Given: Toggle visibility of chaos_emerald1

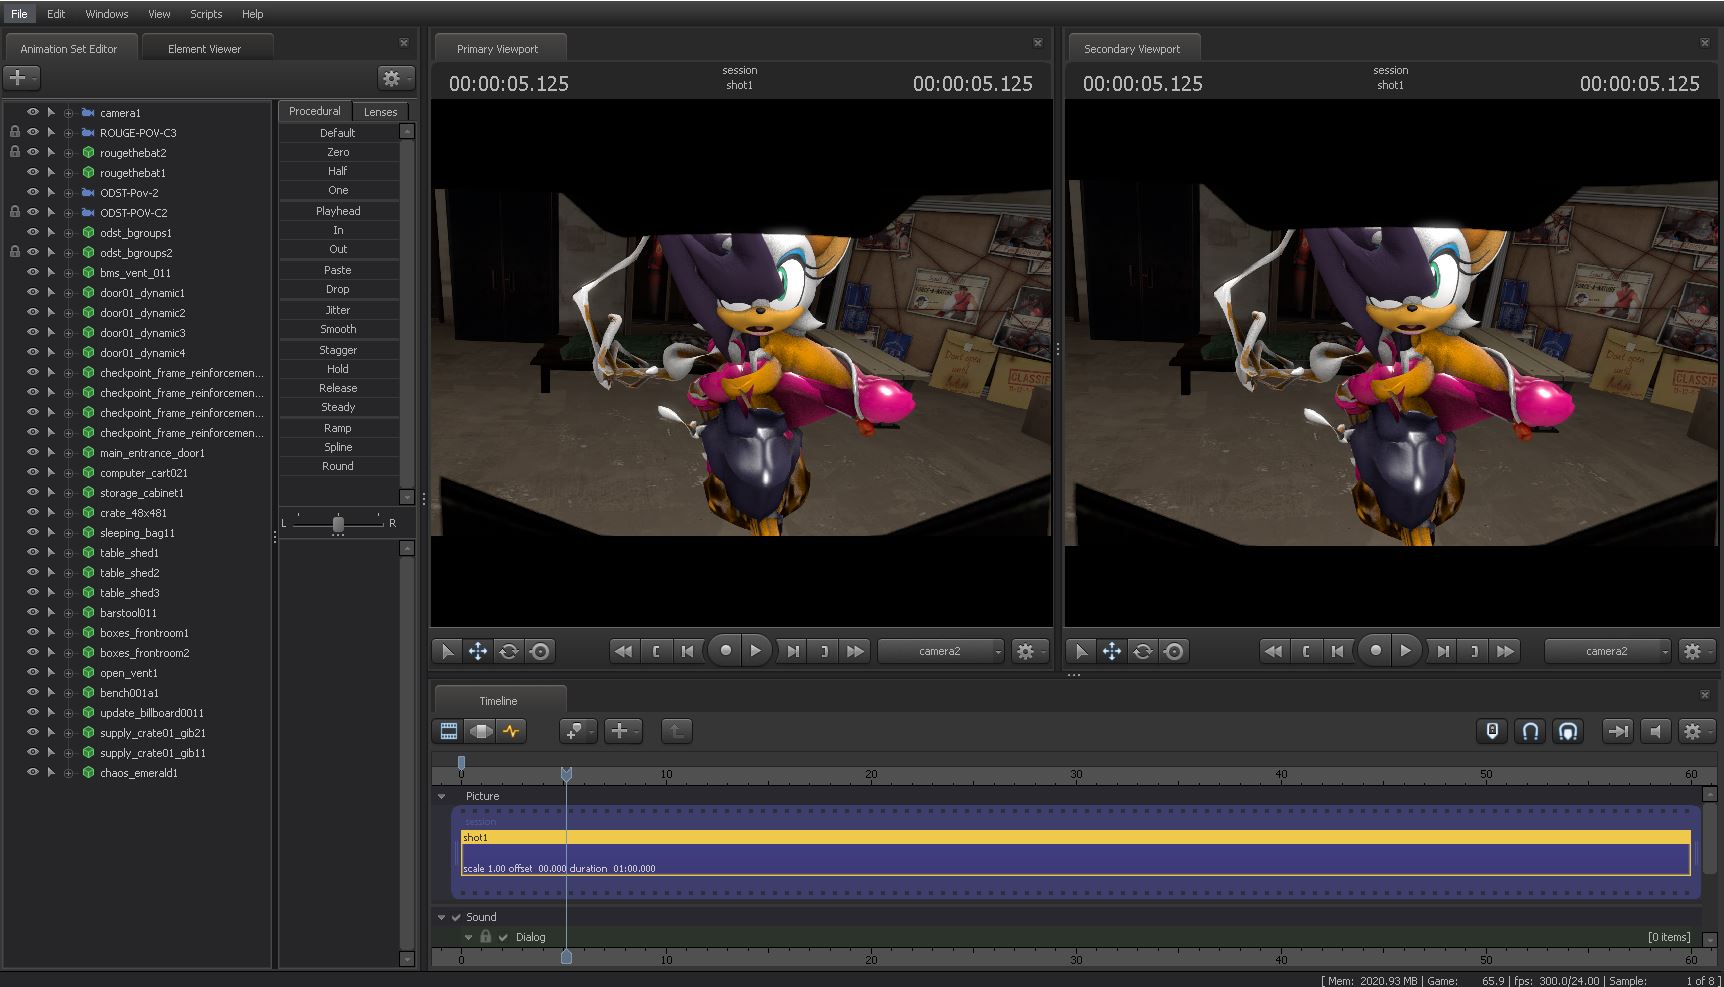Looking at the screenshot, I should [x=32, y=772].
